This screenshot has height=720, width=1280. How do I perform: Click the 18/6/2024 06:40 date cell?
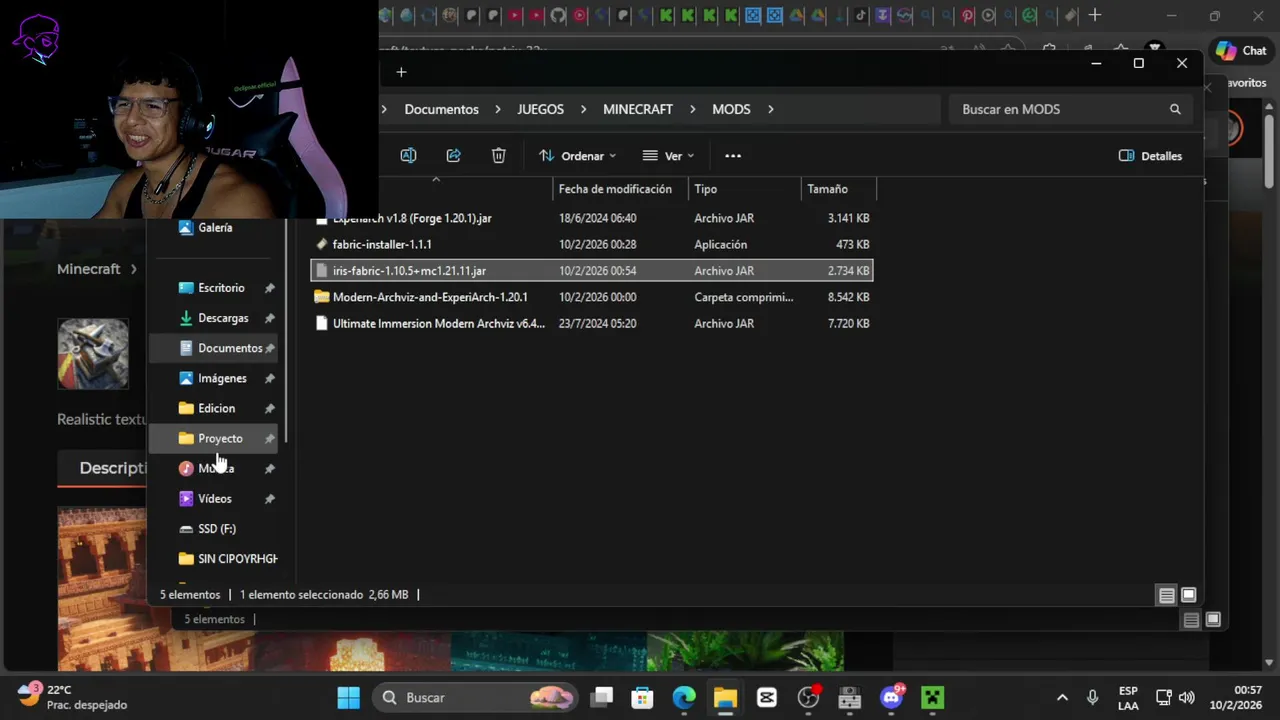tap(597, 218)
